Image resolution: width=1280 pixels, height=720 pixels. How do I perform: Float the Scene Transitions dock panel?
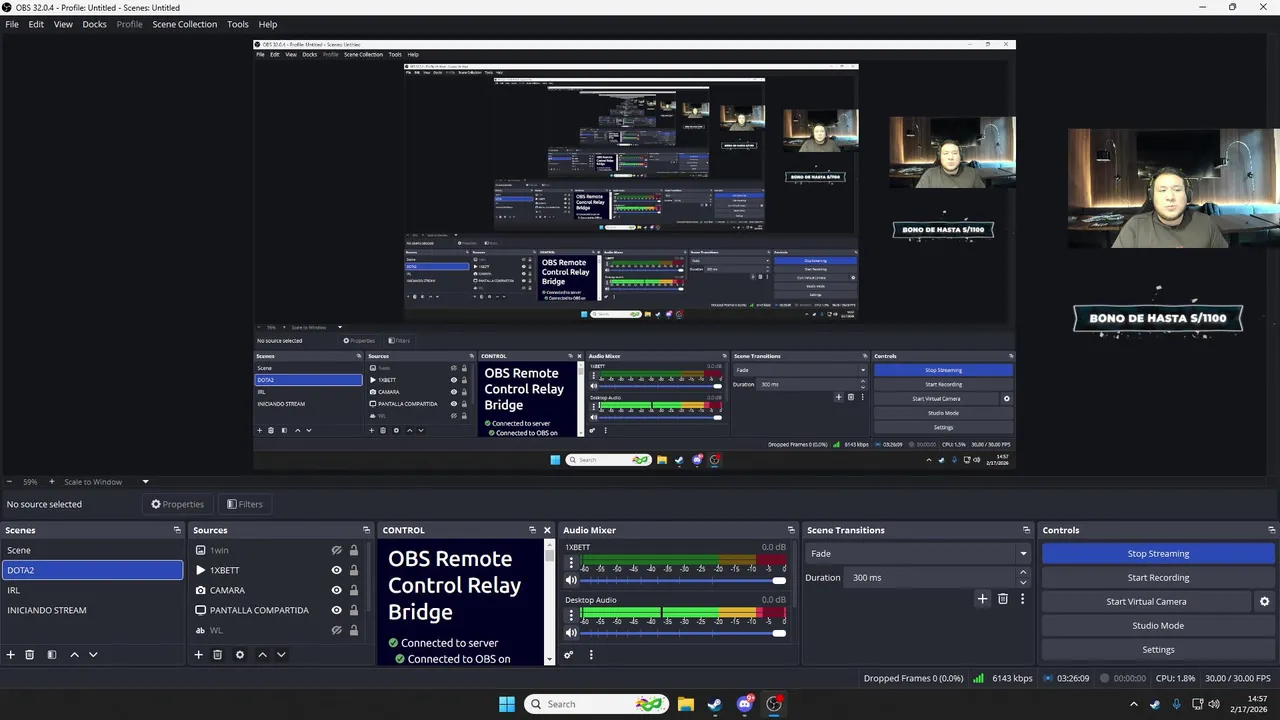point(1026,530)
